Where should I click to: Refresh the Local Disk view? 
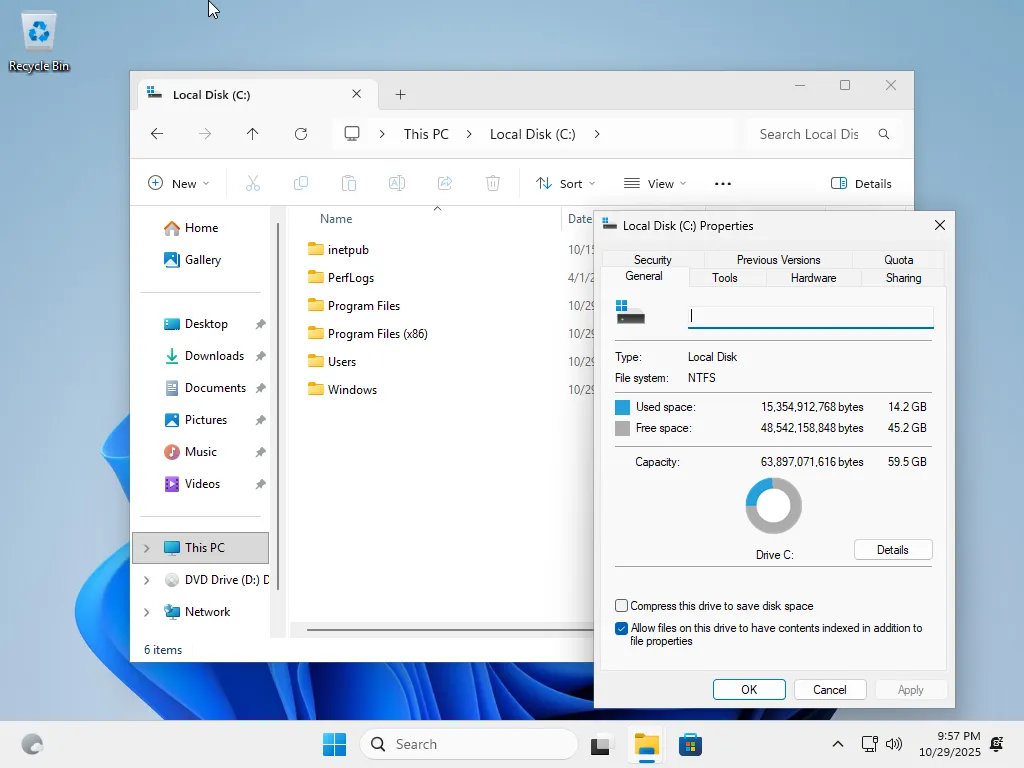tap(301, 133)
